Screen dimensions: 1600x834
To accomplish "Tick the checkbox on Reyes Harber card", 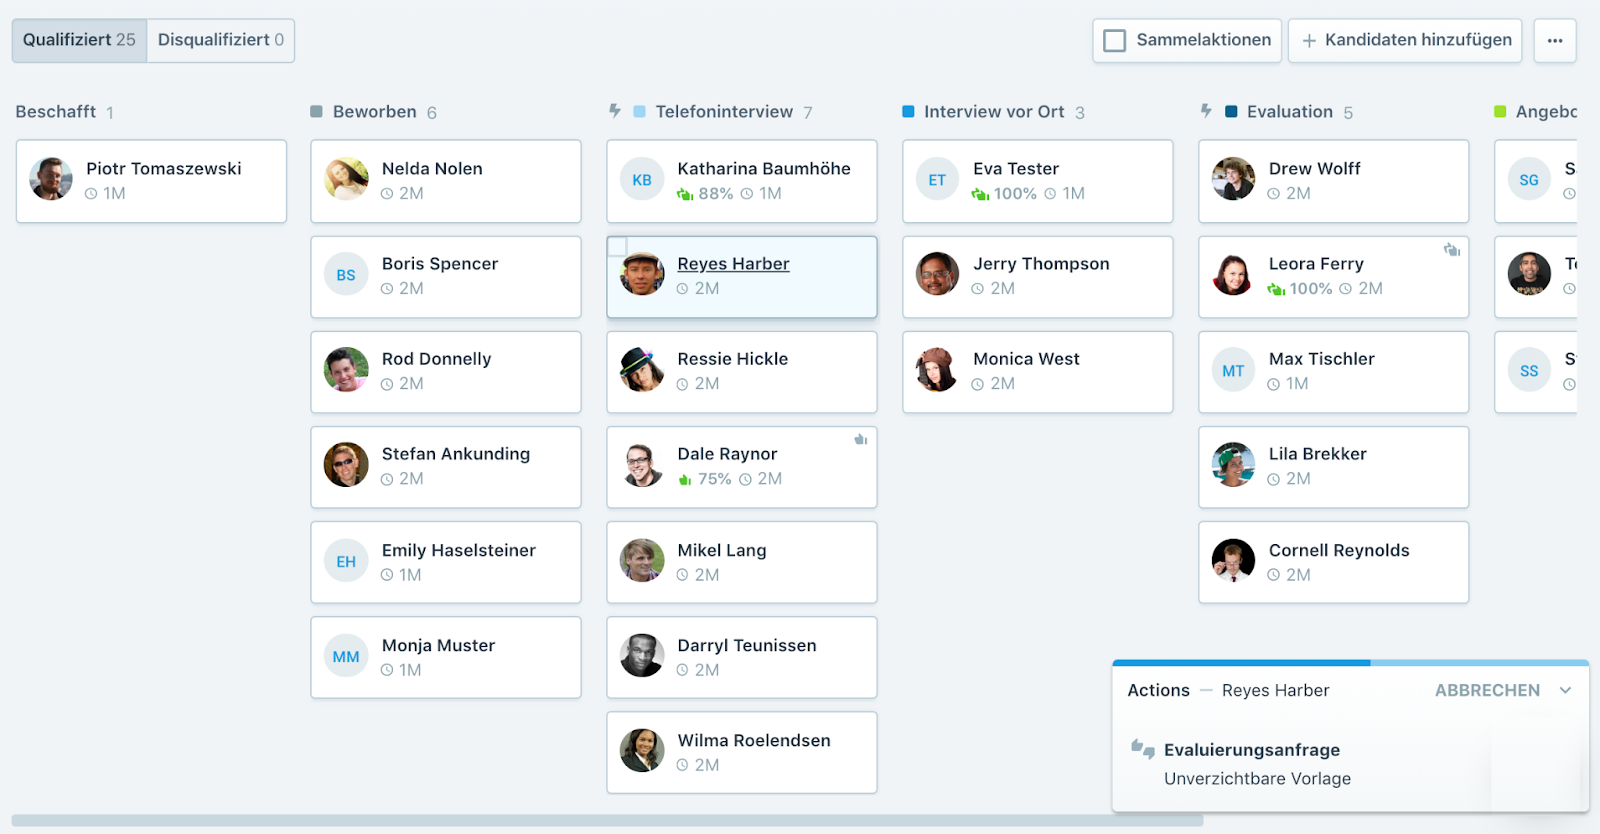I will [x=618, y=246].
